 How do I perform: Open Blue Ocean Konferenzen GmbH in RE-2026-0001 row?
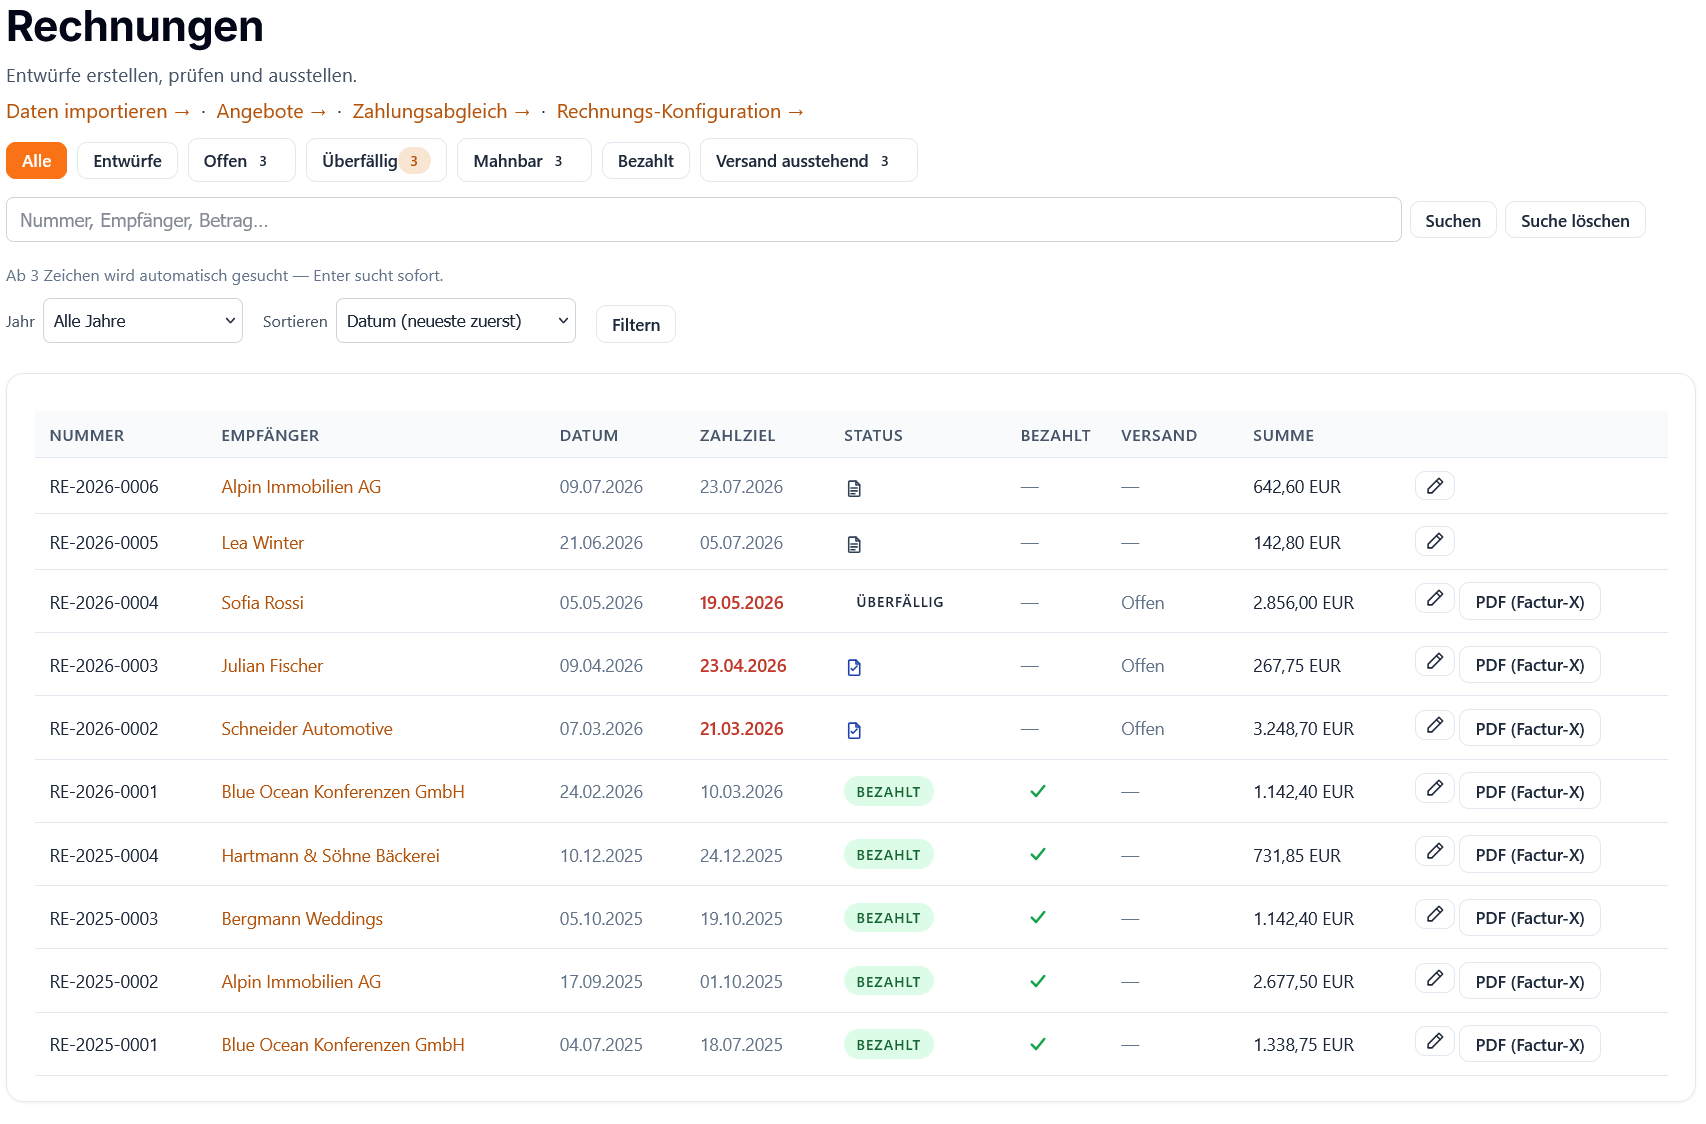click(343, 792)
